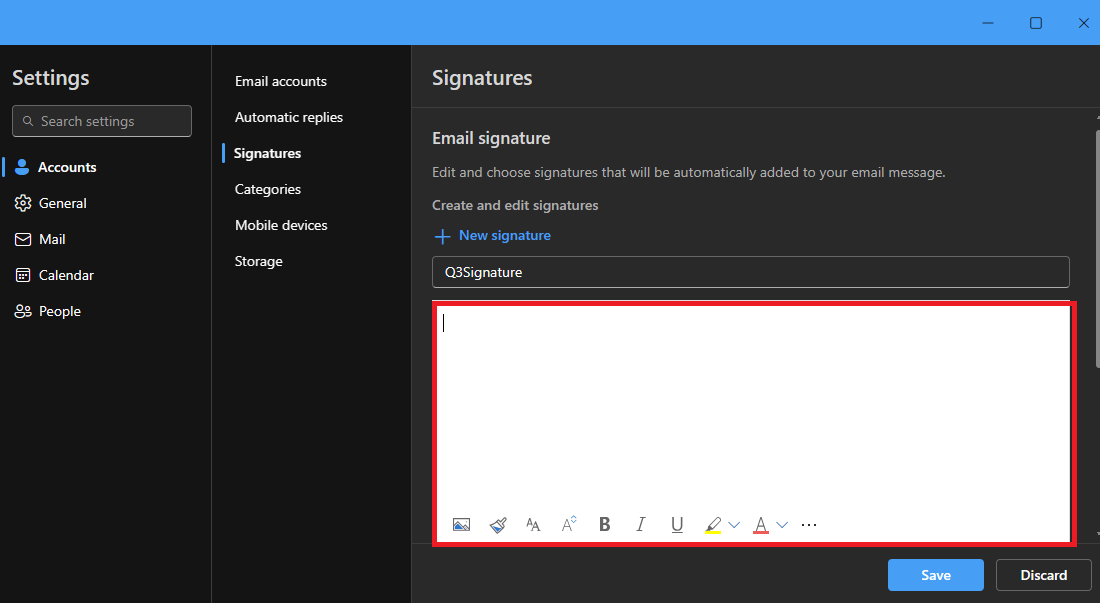Open more formatting options ellipsis
This screenshot has width=1100, height=603.
click(x=809, y=524)
